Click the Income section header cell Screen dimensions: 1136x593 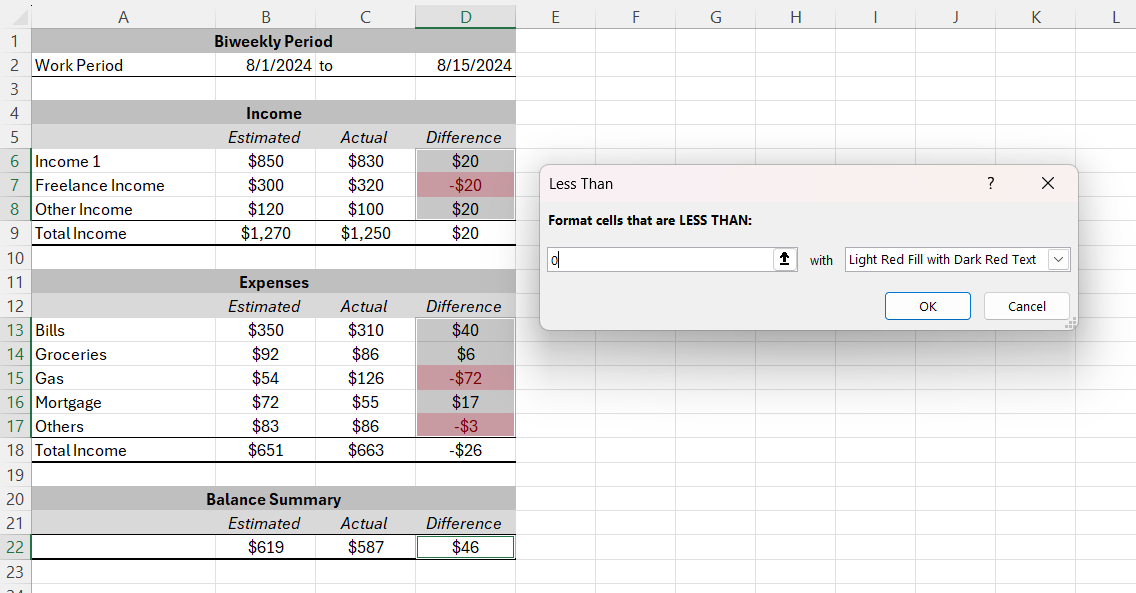(x=273, y=113)
